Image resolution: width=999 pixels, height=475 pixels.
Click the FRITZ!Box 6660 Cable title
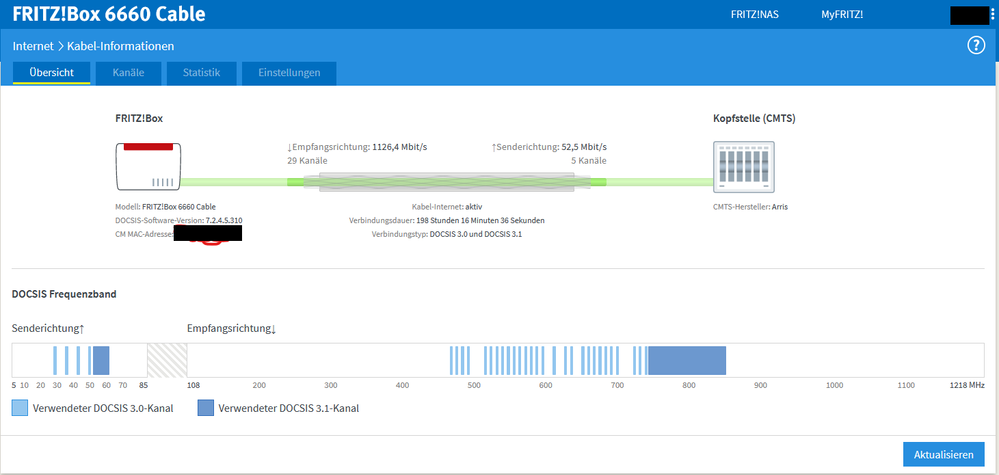point(109,14)
